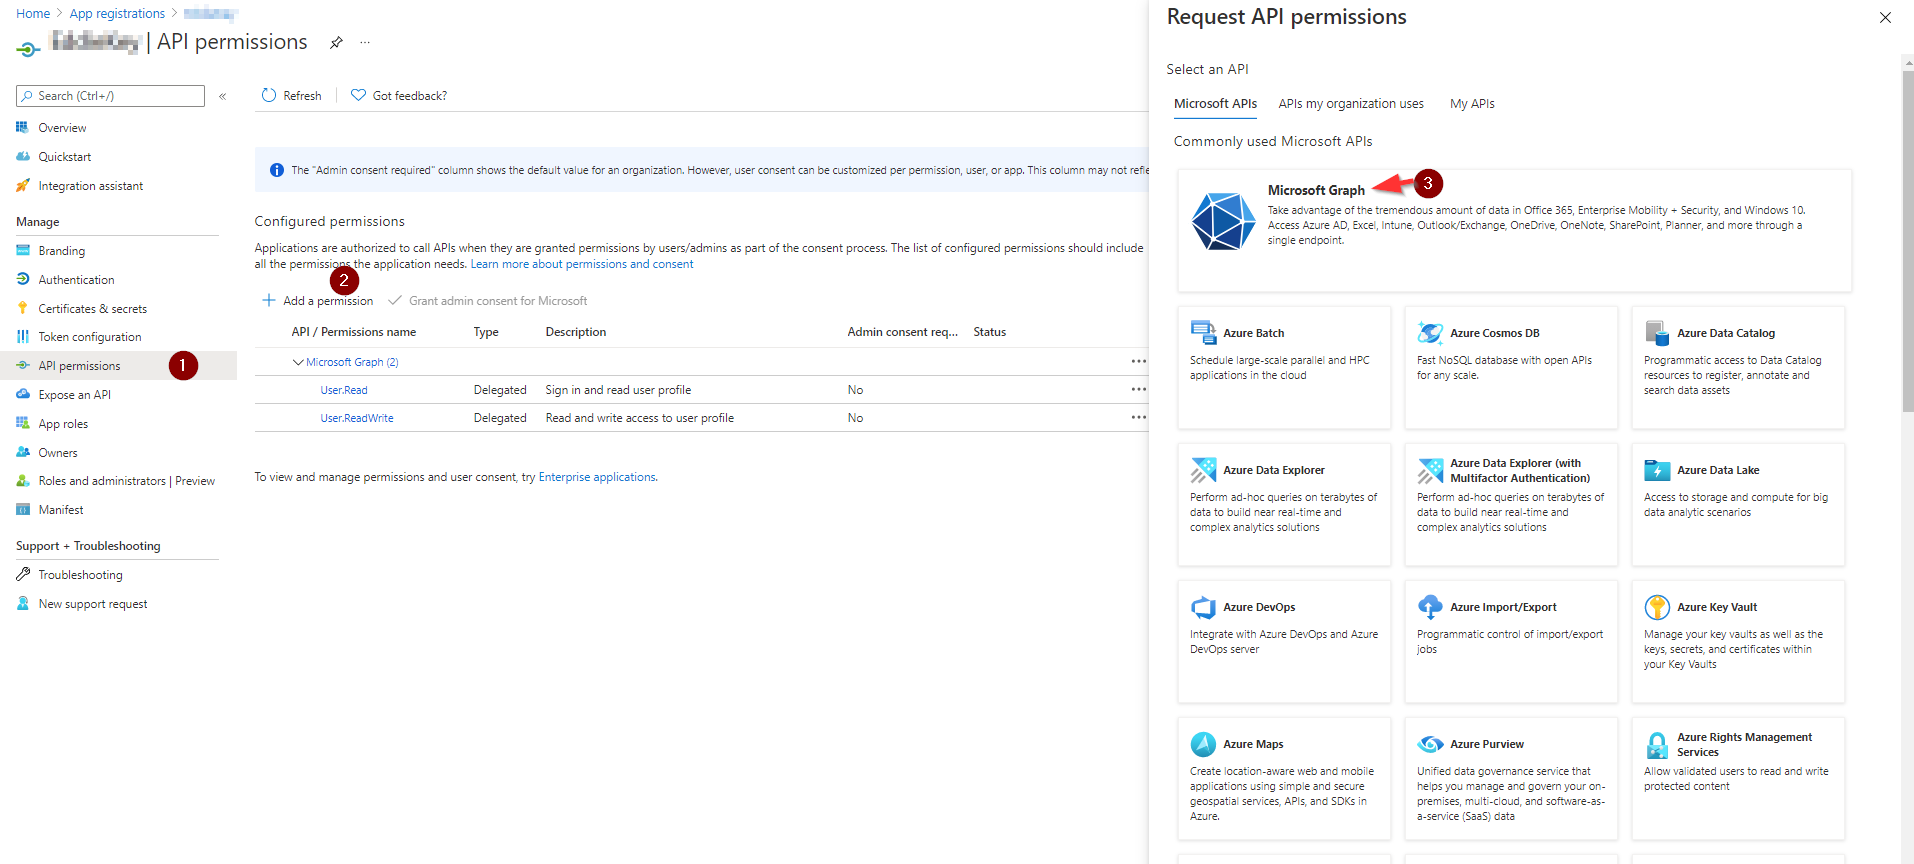Click Azure Data Explorer with Multifactor Authentication title
Image resolution: width=1914 pixels, height=864 pixels.
coord(1520,470)
